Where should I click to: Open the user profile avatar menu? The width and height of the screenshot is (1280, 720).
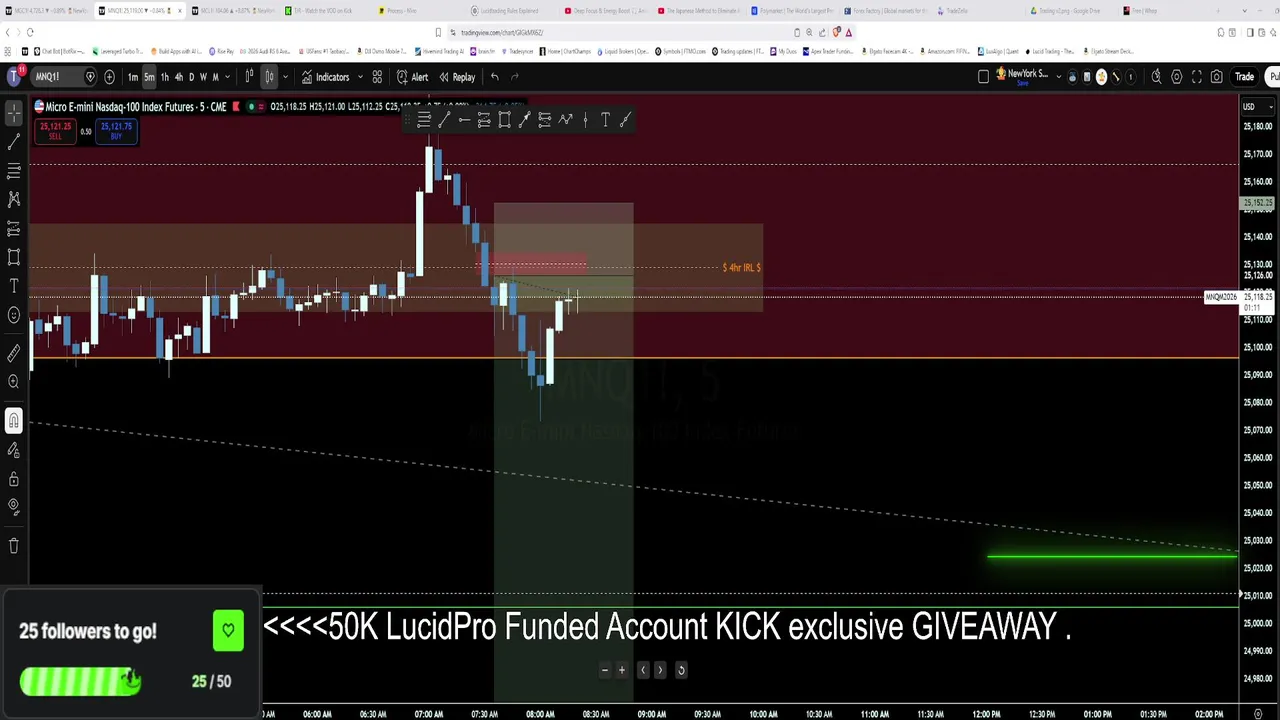pos(14,77)
